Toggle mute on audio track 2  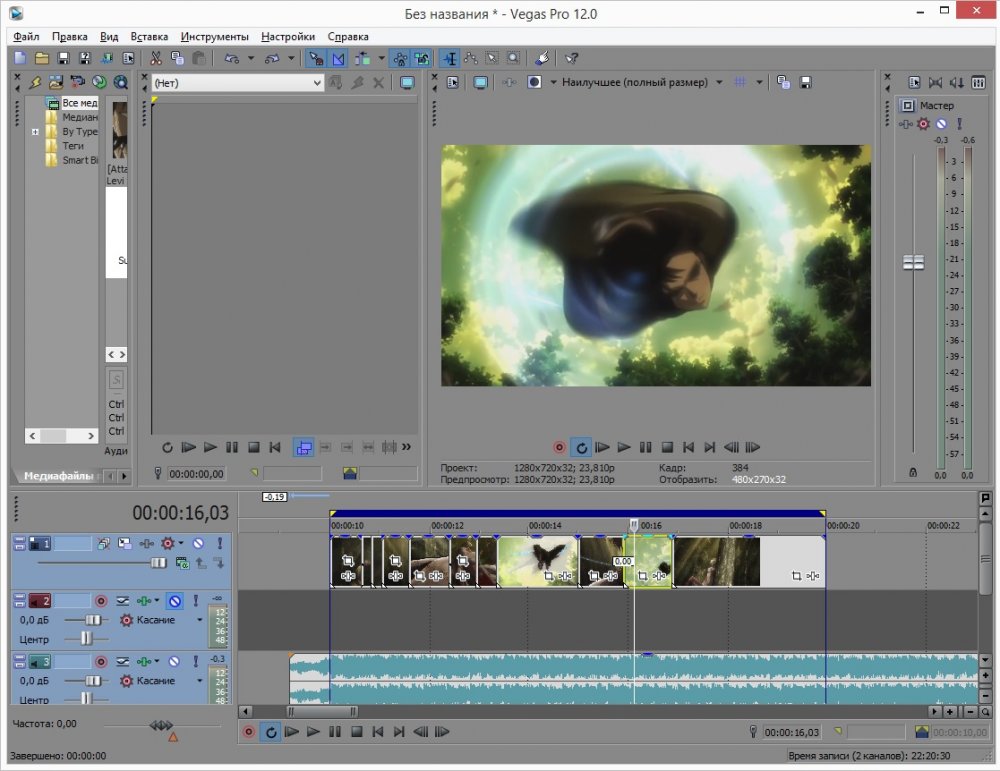click(x=174, y=601)
